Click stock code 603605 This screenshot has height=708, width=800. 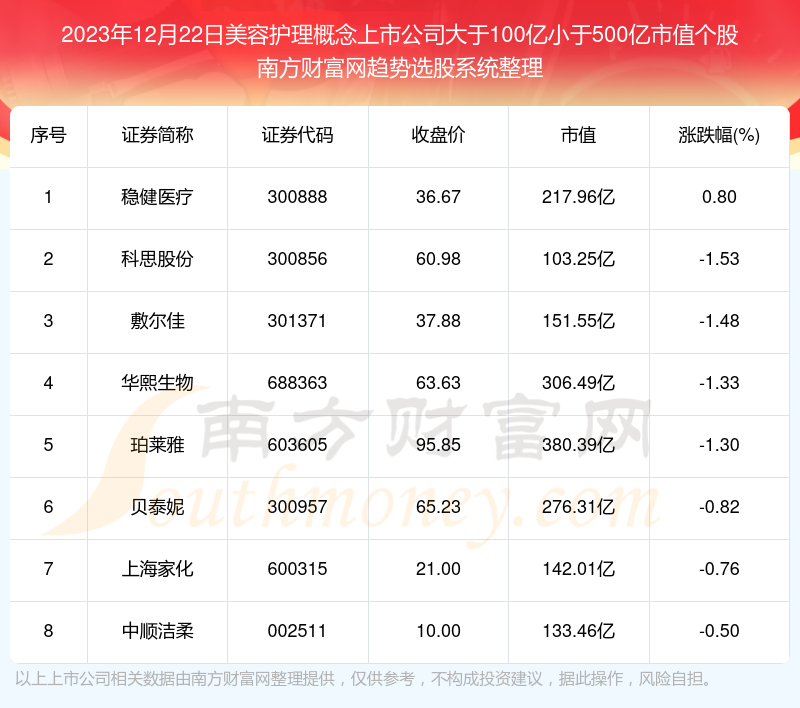click(297, 445)
